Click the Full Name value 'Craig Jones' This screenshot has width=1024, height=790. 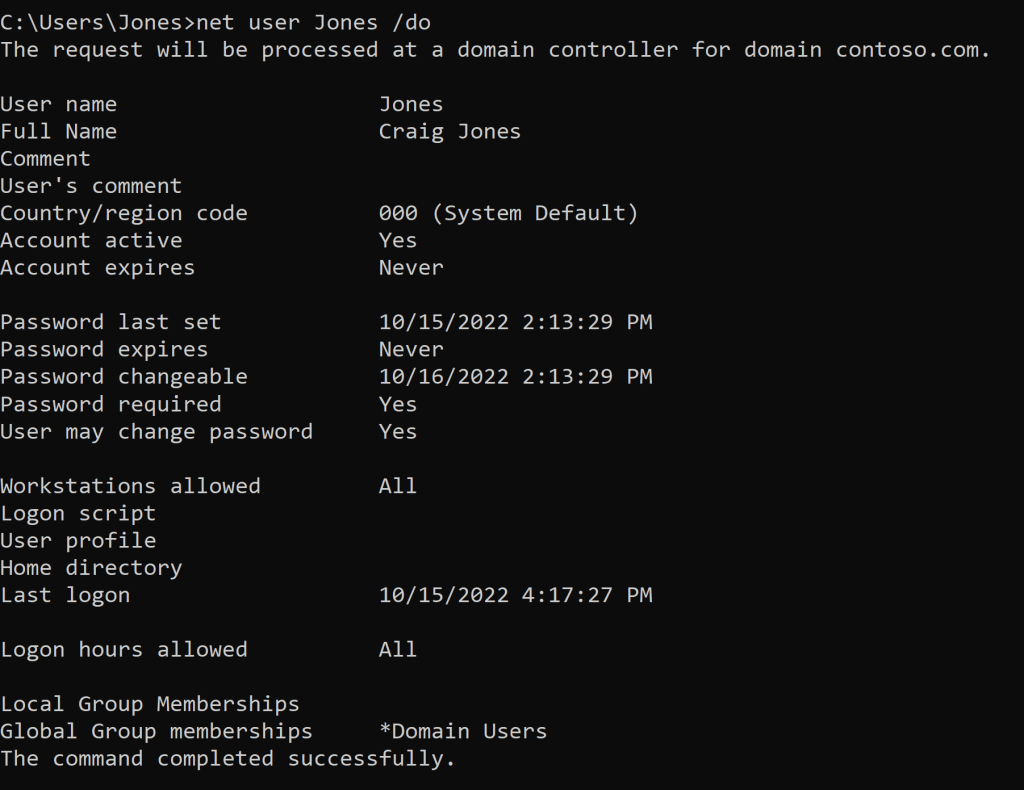click(449, 131)
